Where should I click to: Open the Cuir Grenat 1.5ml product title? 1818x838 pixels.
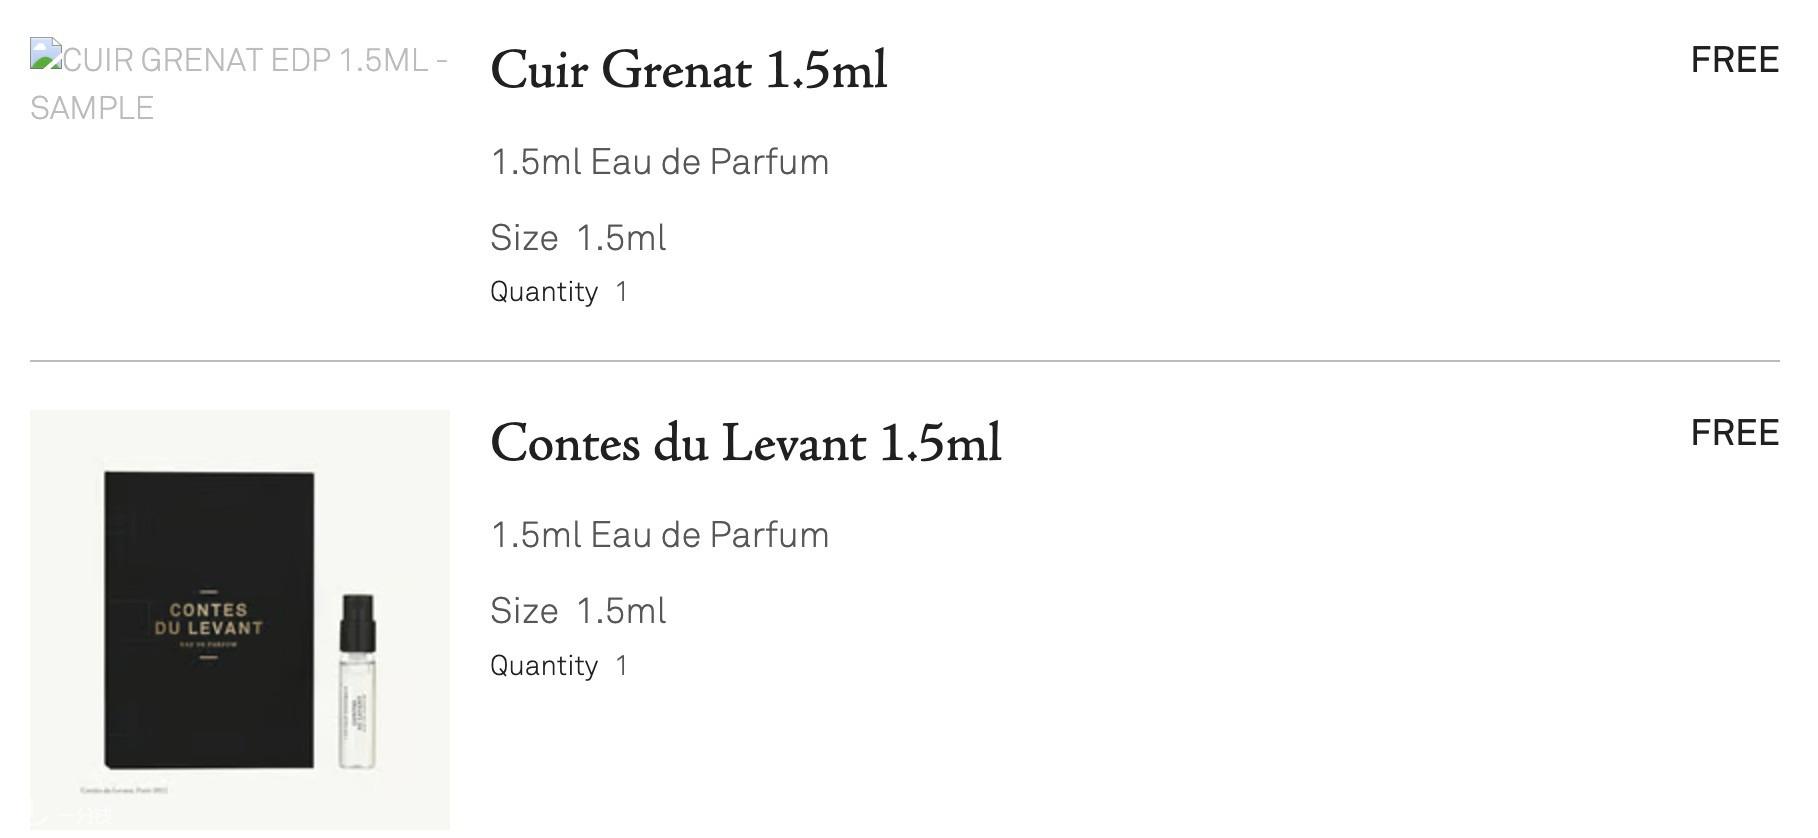coord(689,70)
